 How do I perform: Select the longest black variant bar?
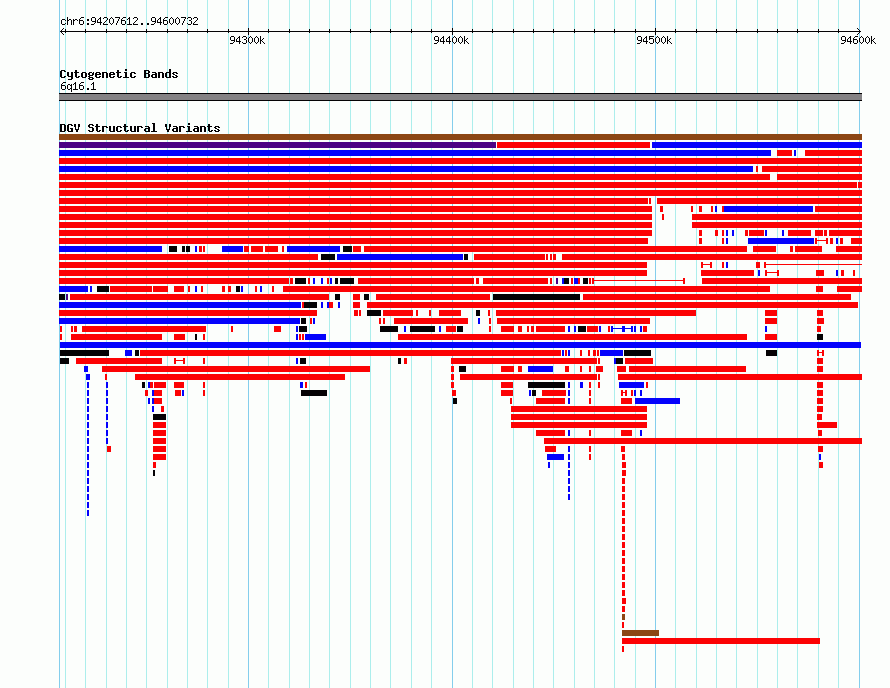tap(536, 297)
